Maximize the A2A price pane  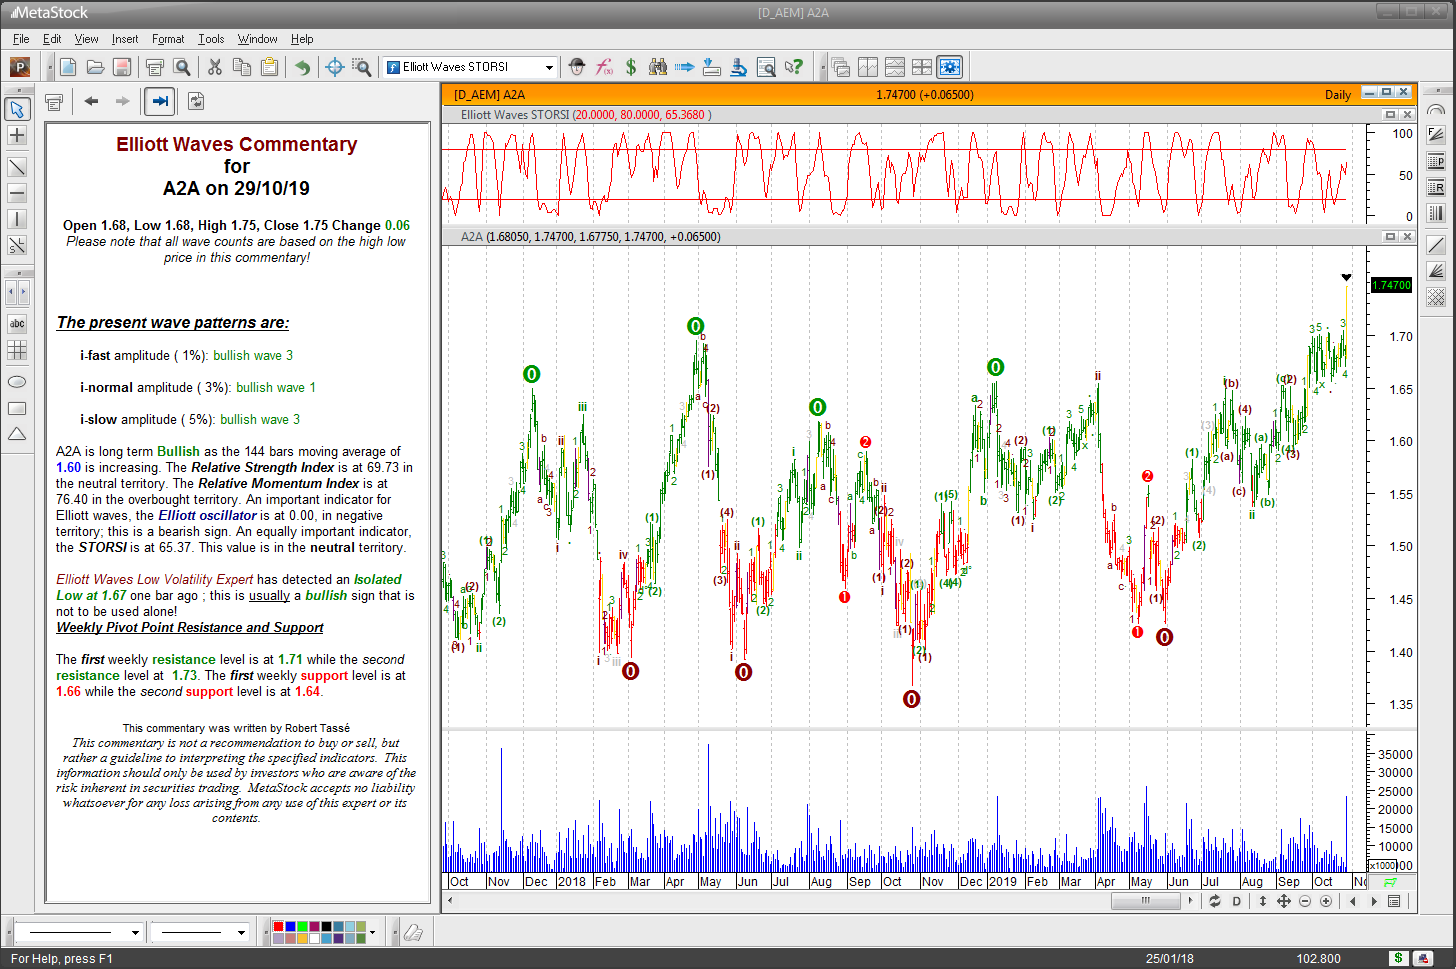(x=1390, y=237)
